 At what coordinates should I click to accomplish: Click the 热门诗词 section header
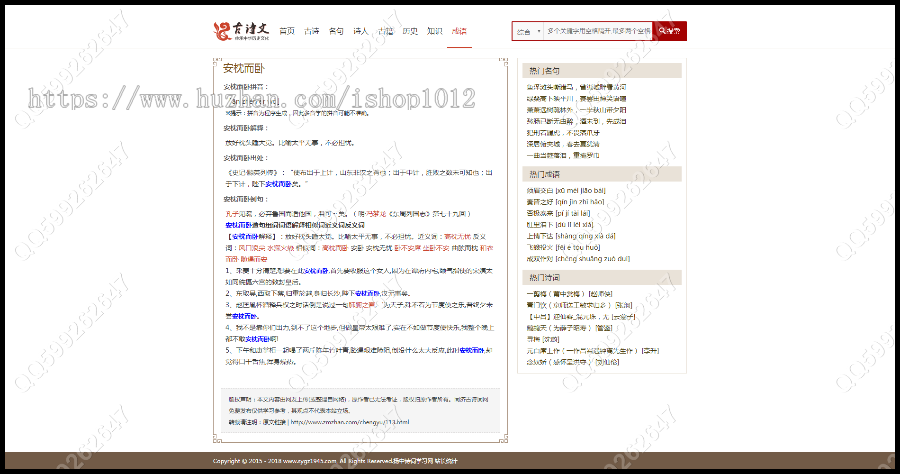pos(545,277)
